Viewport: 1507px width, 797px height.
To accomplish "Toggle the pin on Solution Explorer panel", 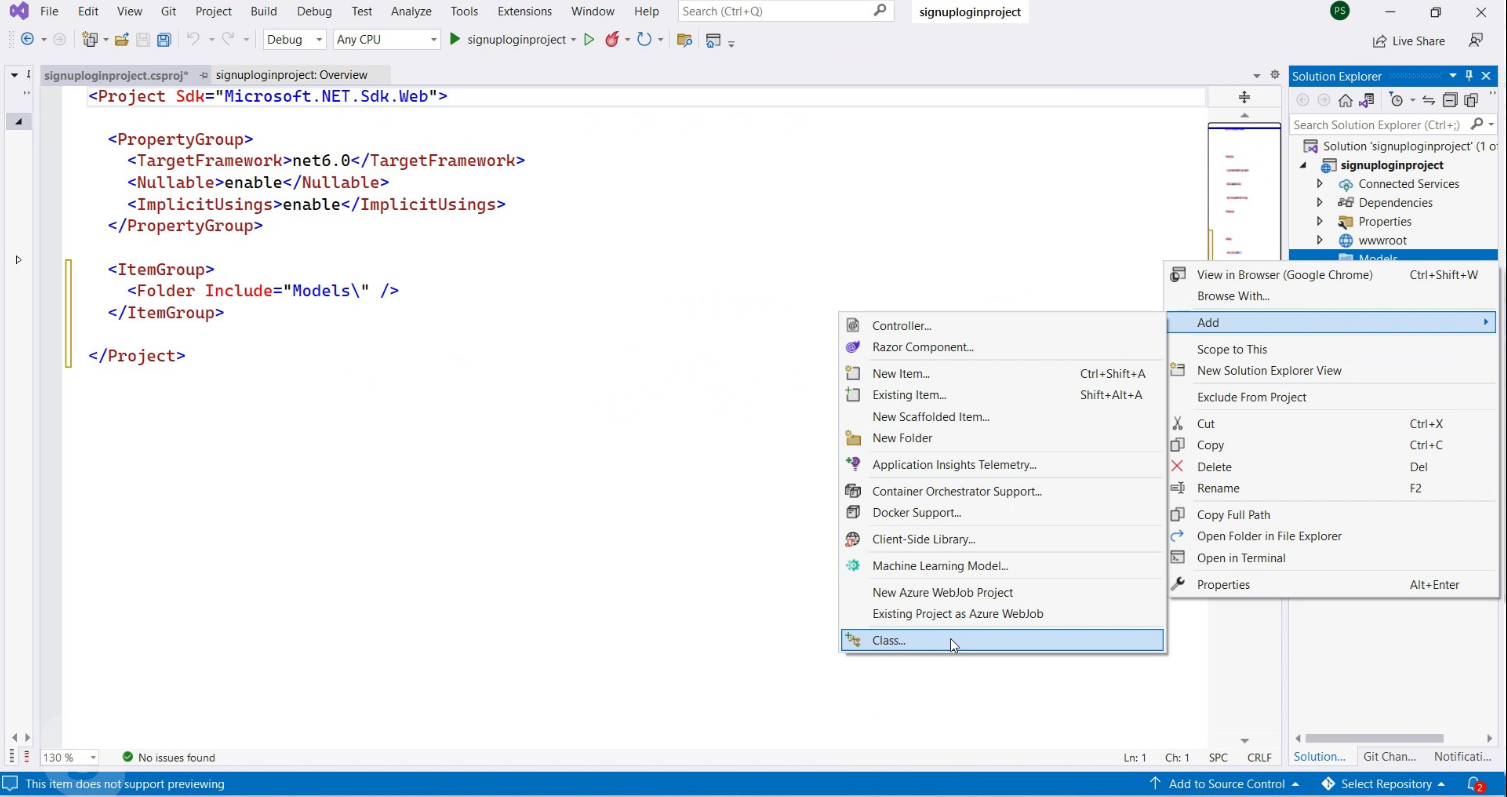I will pyautogui.click(x=1469, y=76).
